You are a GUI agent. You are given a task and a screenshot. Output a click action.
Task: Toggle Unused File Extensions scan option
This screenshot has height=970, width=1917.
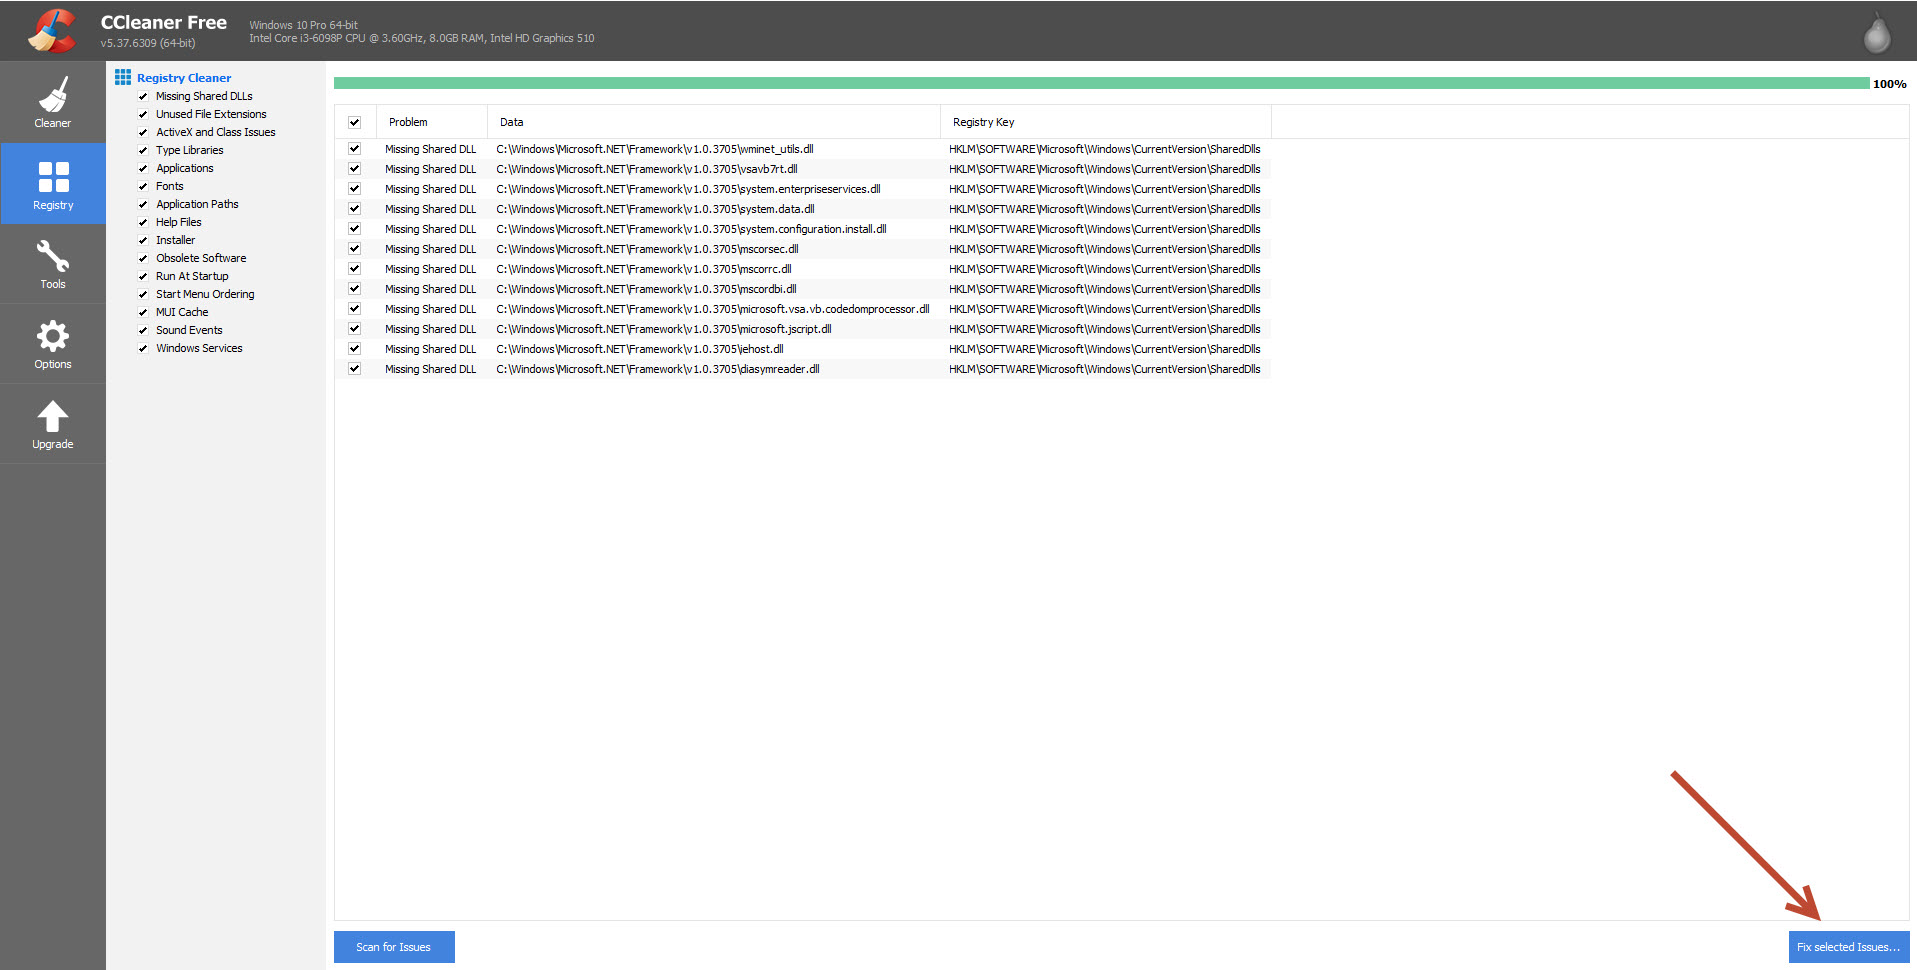tap(143, 114)
